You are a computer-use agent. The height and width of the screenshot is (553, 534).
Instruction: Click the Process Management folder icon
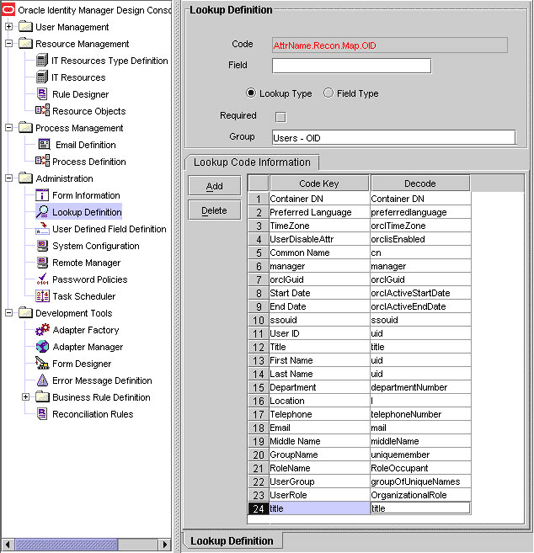tap(26, 127)
